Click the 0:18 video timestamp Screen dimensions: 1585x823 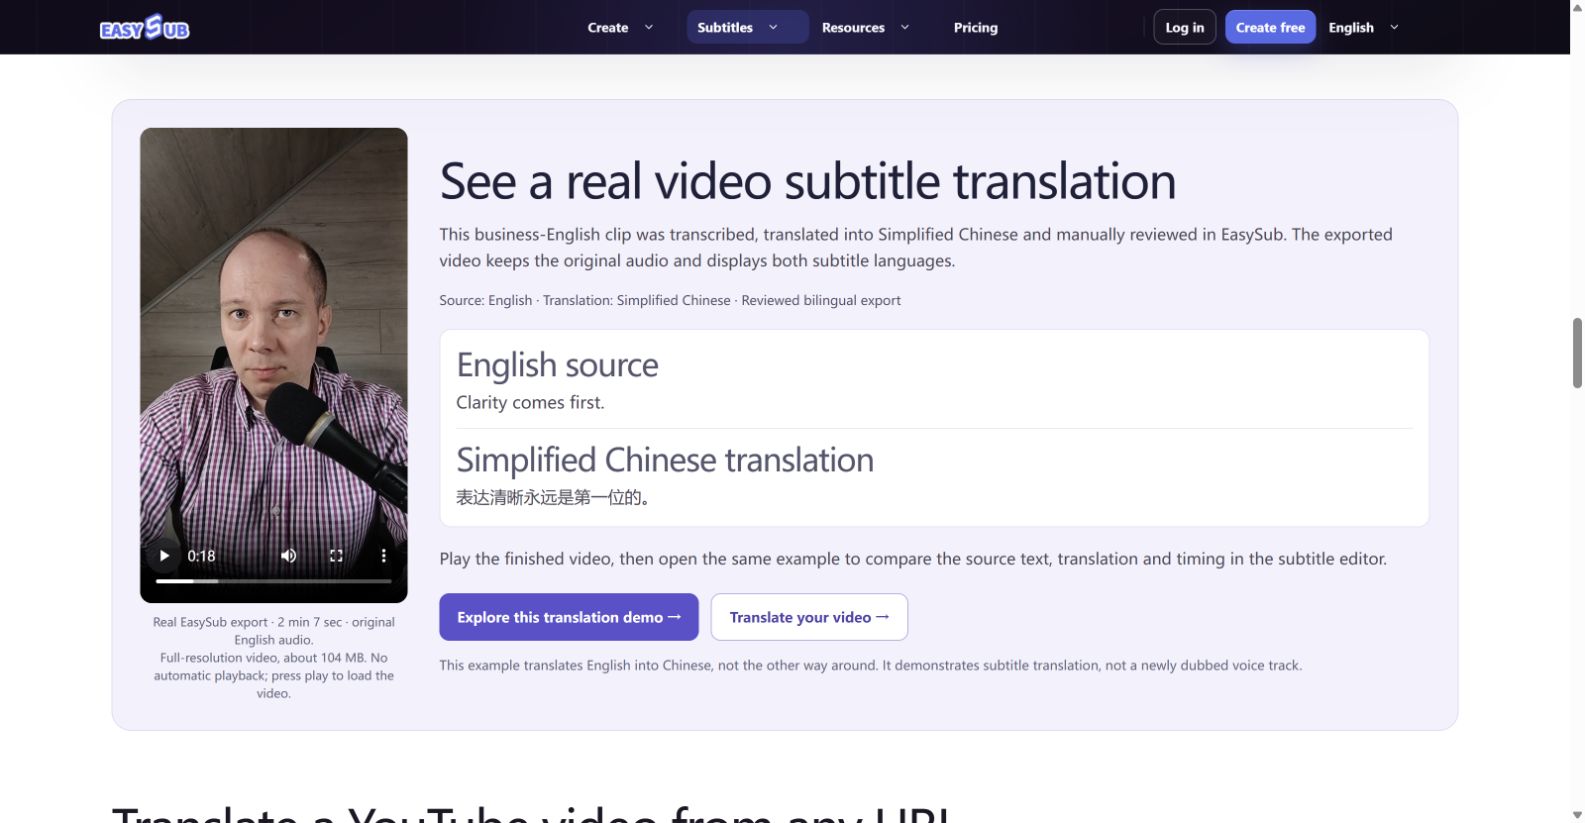(201, 556)
